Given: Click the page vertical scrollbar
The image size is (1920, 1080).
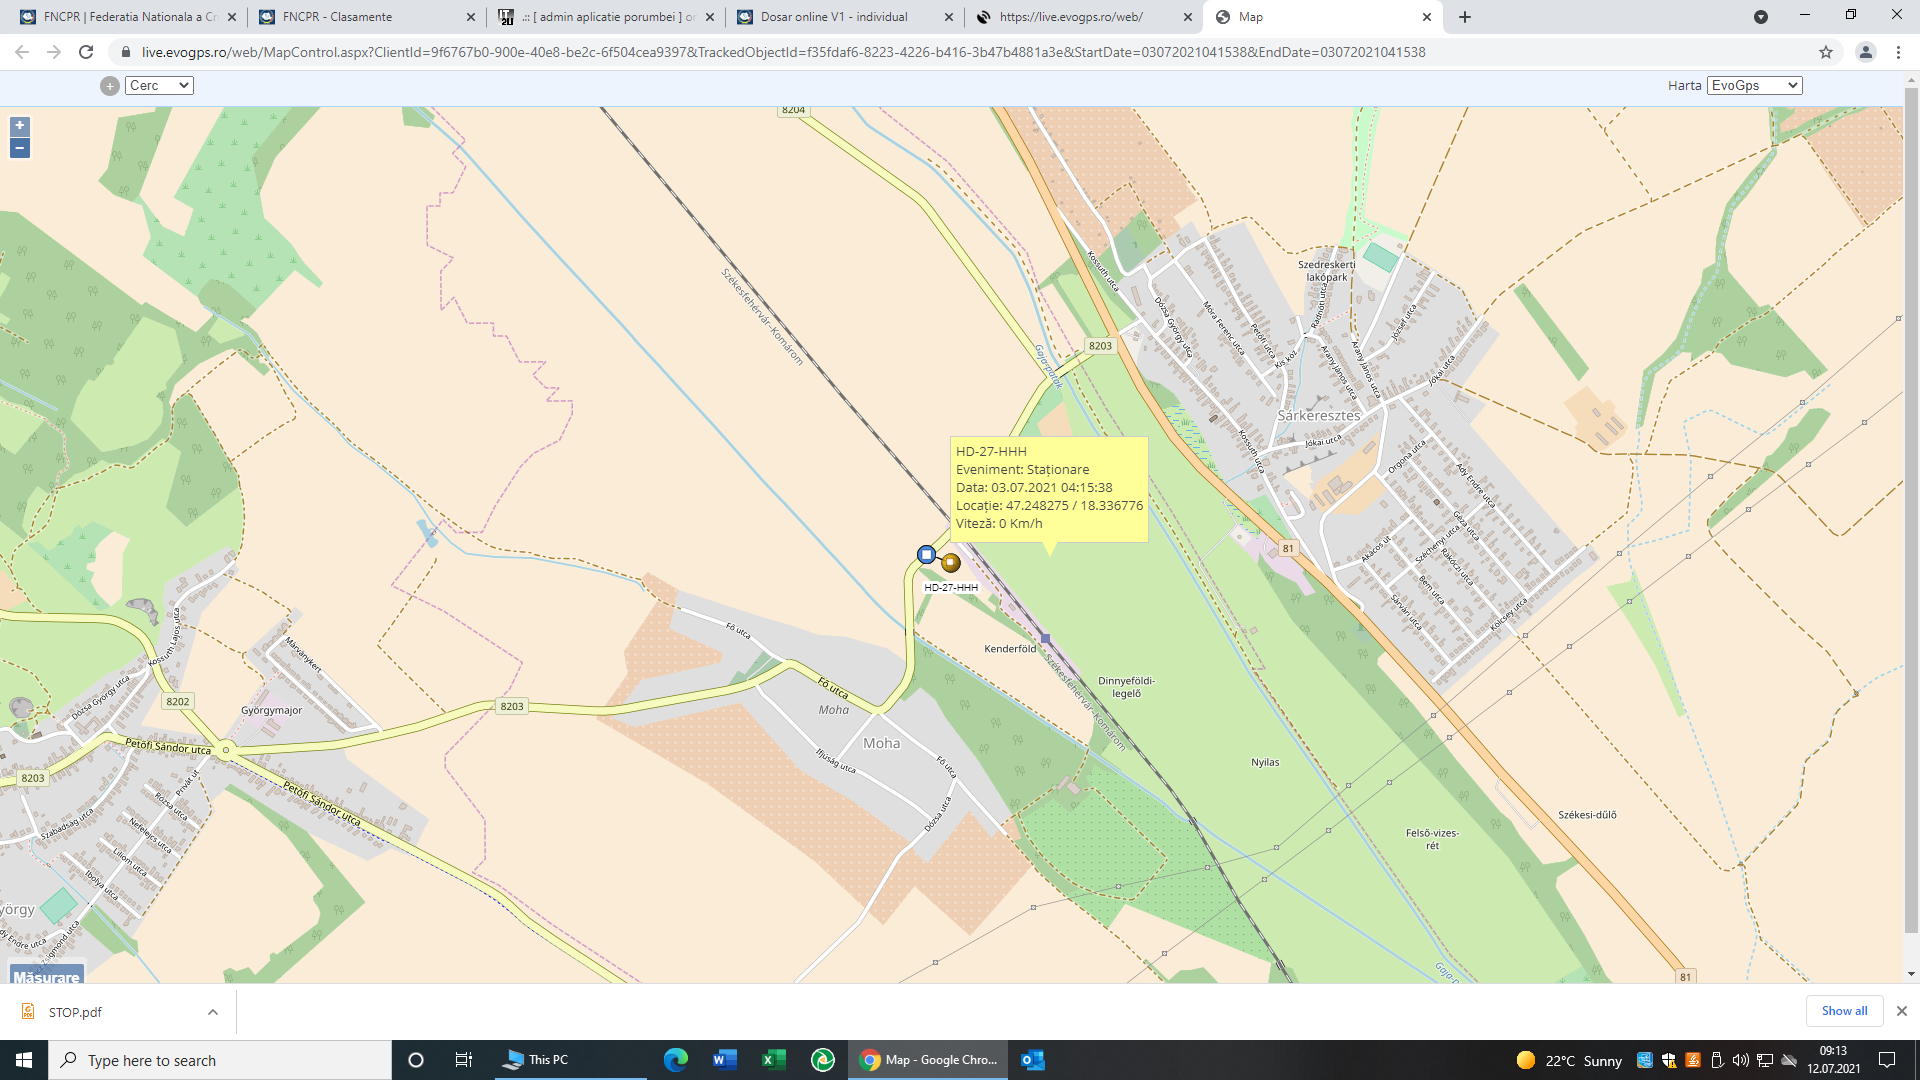Looking at the screenshot, I should (1911, 500).
